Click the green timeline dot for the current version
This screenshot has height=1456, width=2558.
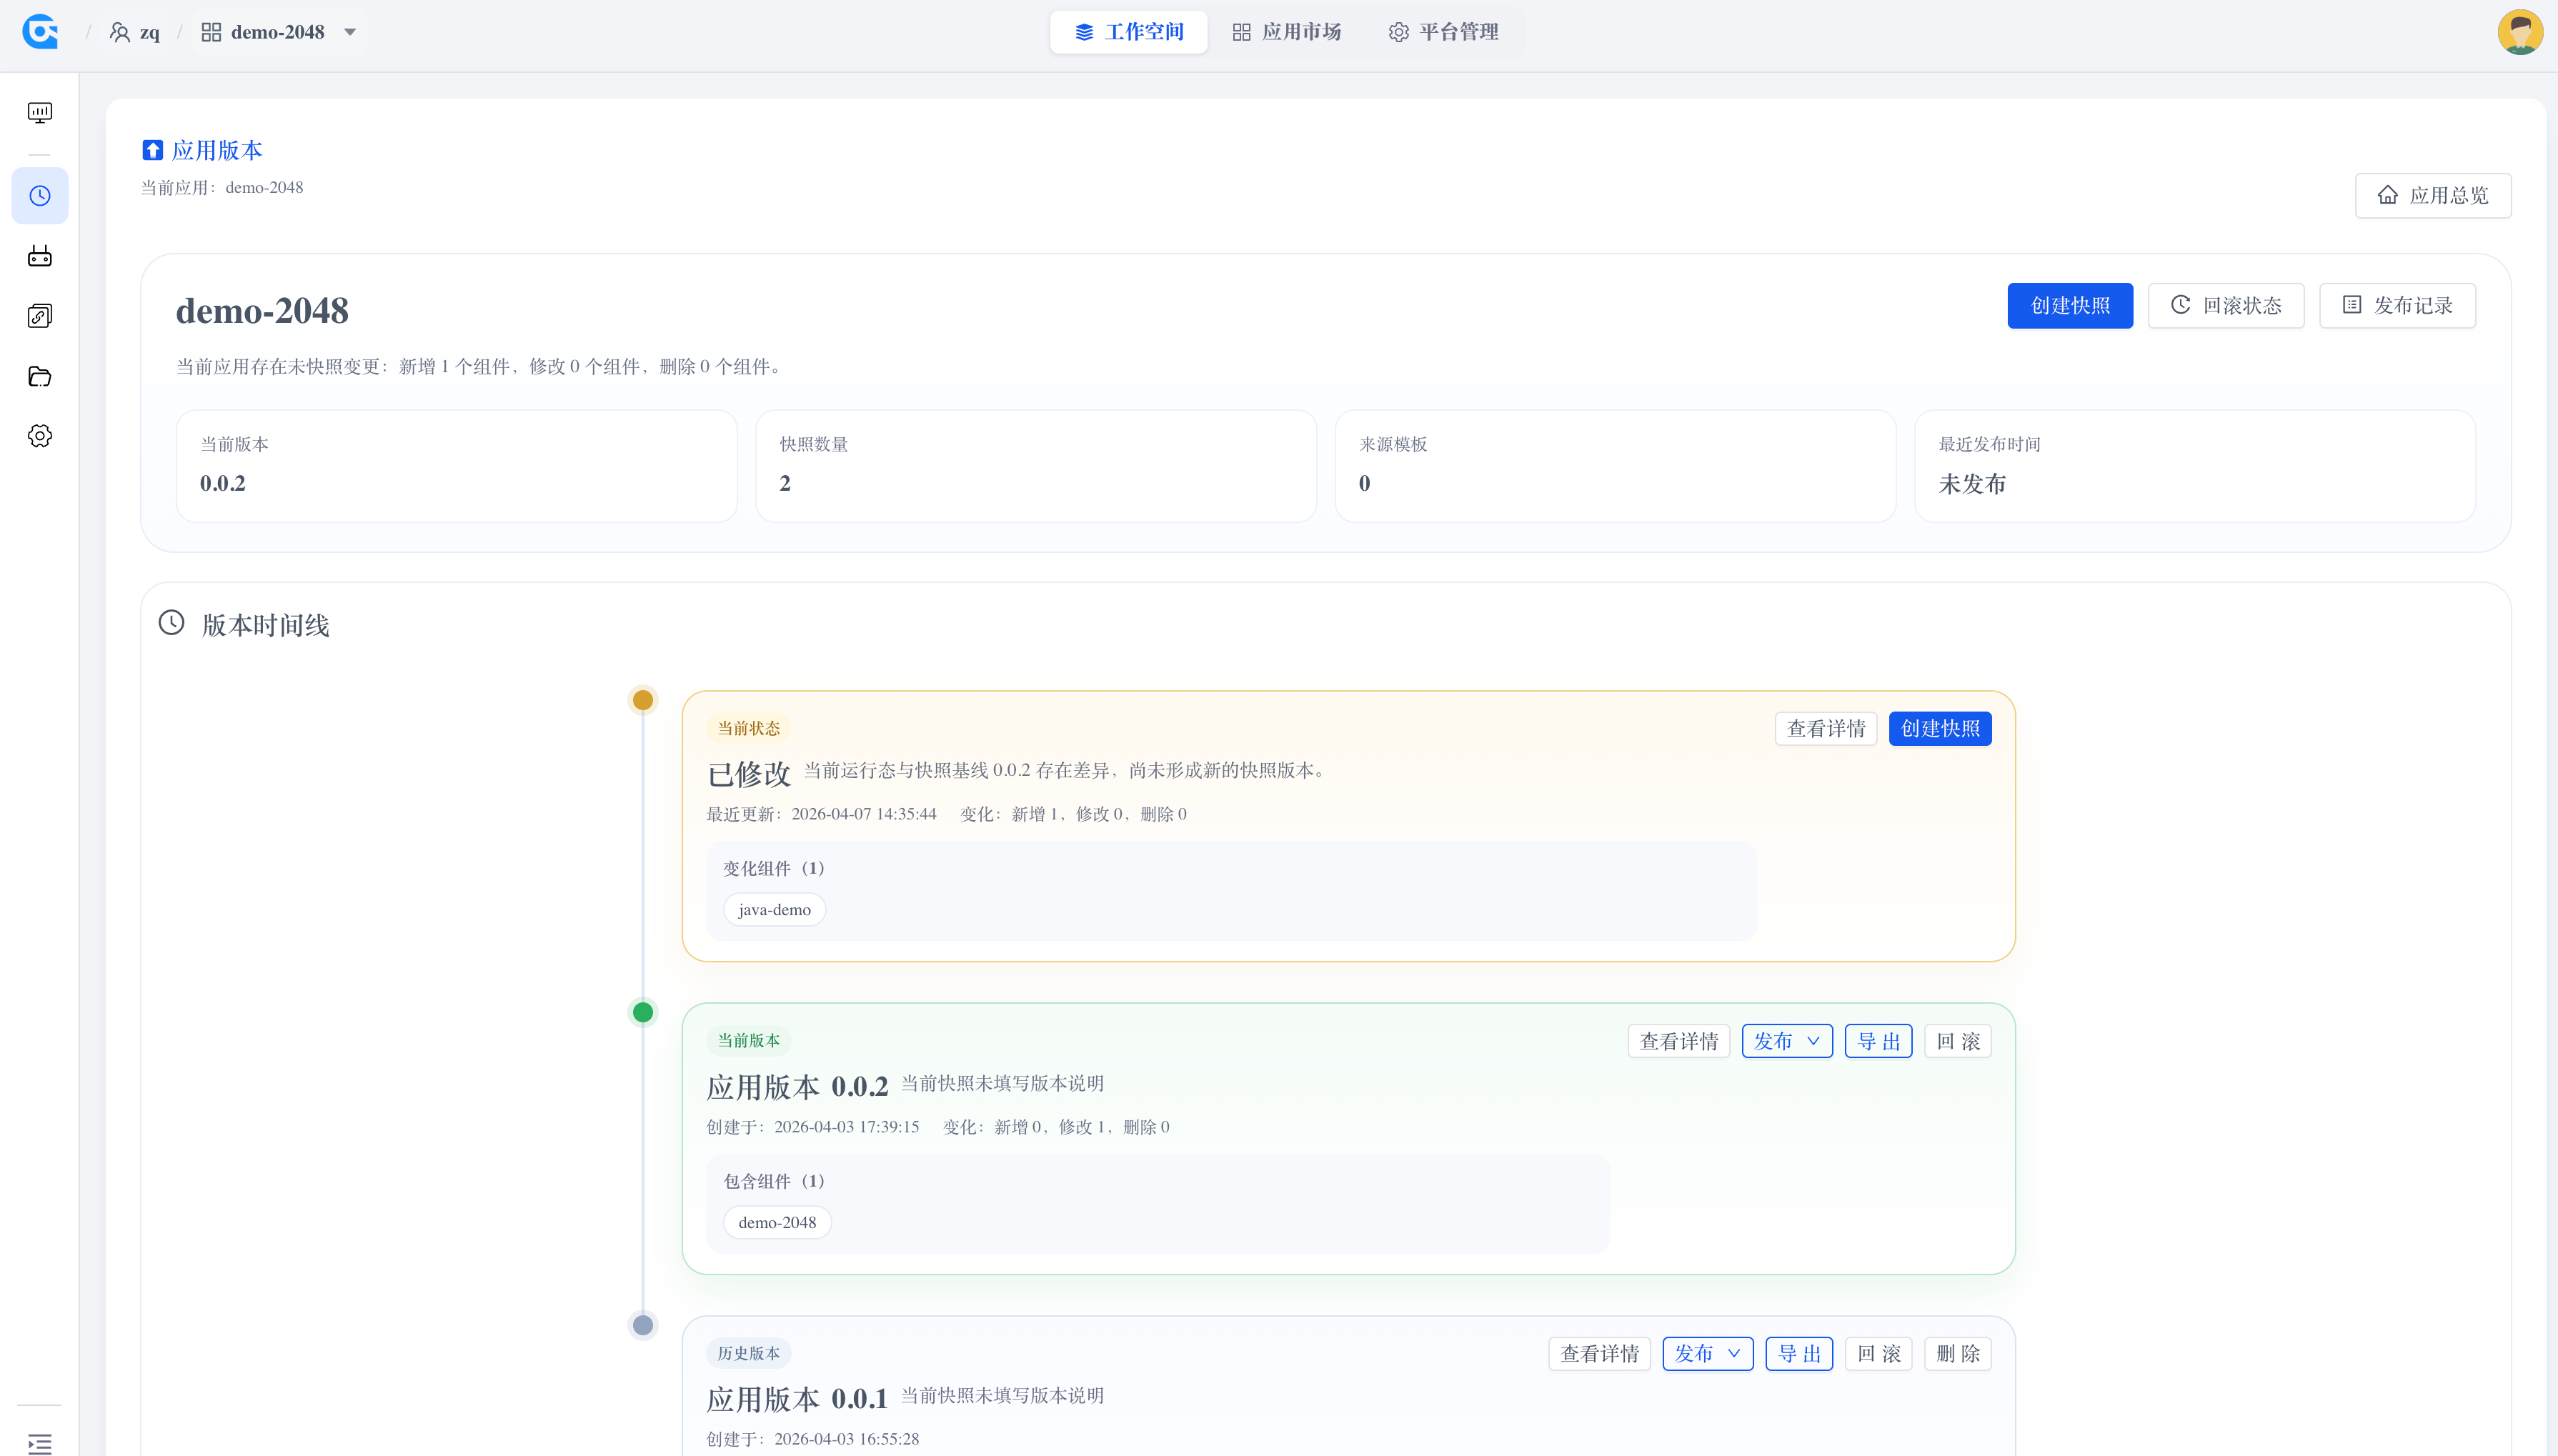pos(643,1012)
